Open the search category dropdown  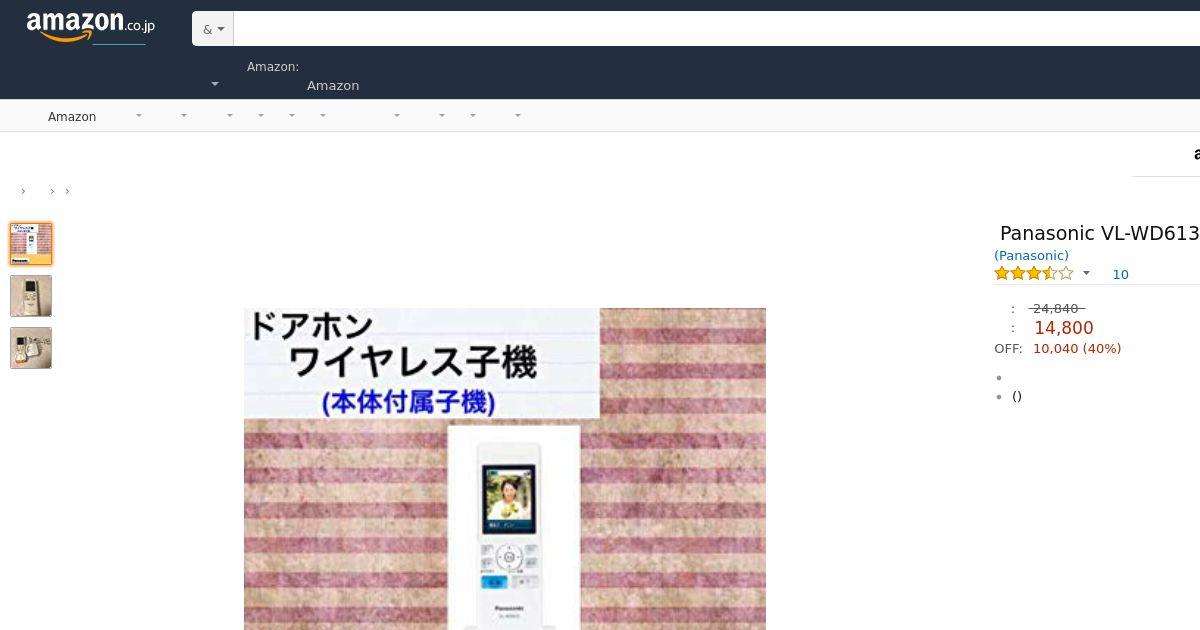click(212, 29)
